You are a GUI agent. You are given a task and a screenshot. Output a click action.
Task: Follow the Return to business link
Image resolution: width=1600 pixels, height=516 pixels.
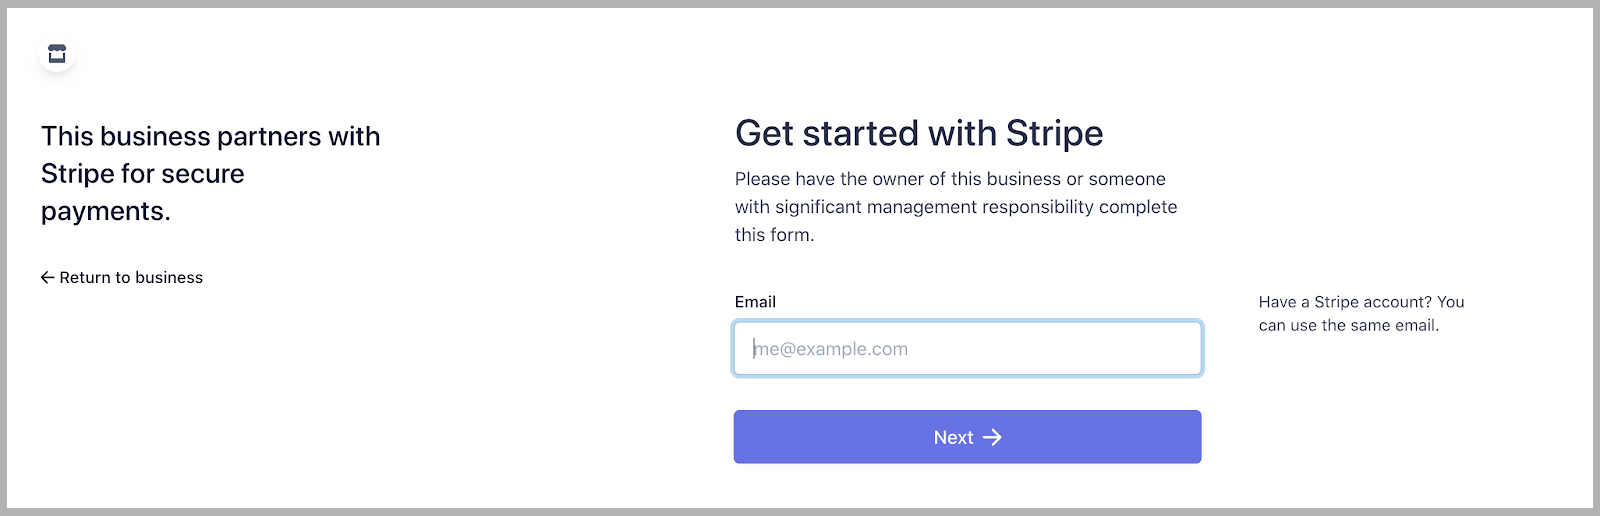(122, 277)
